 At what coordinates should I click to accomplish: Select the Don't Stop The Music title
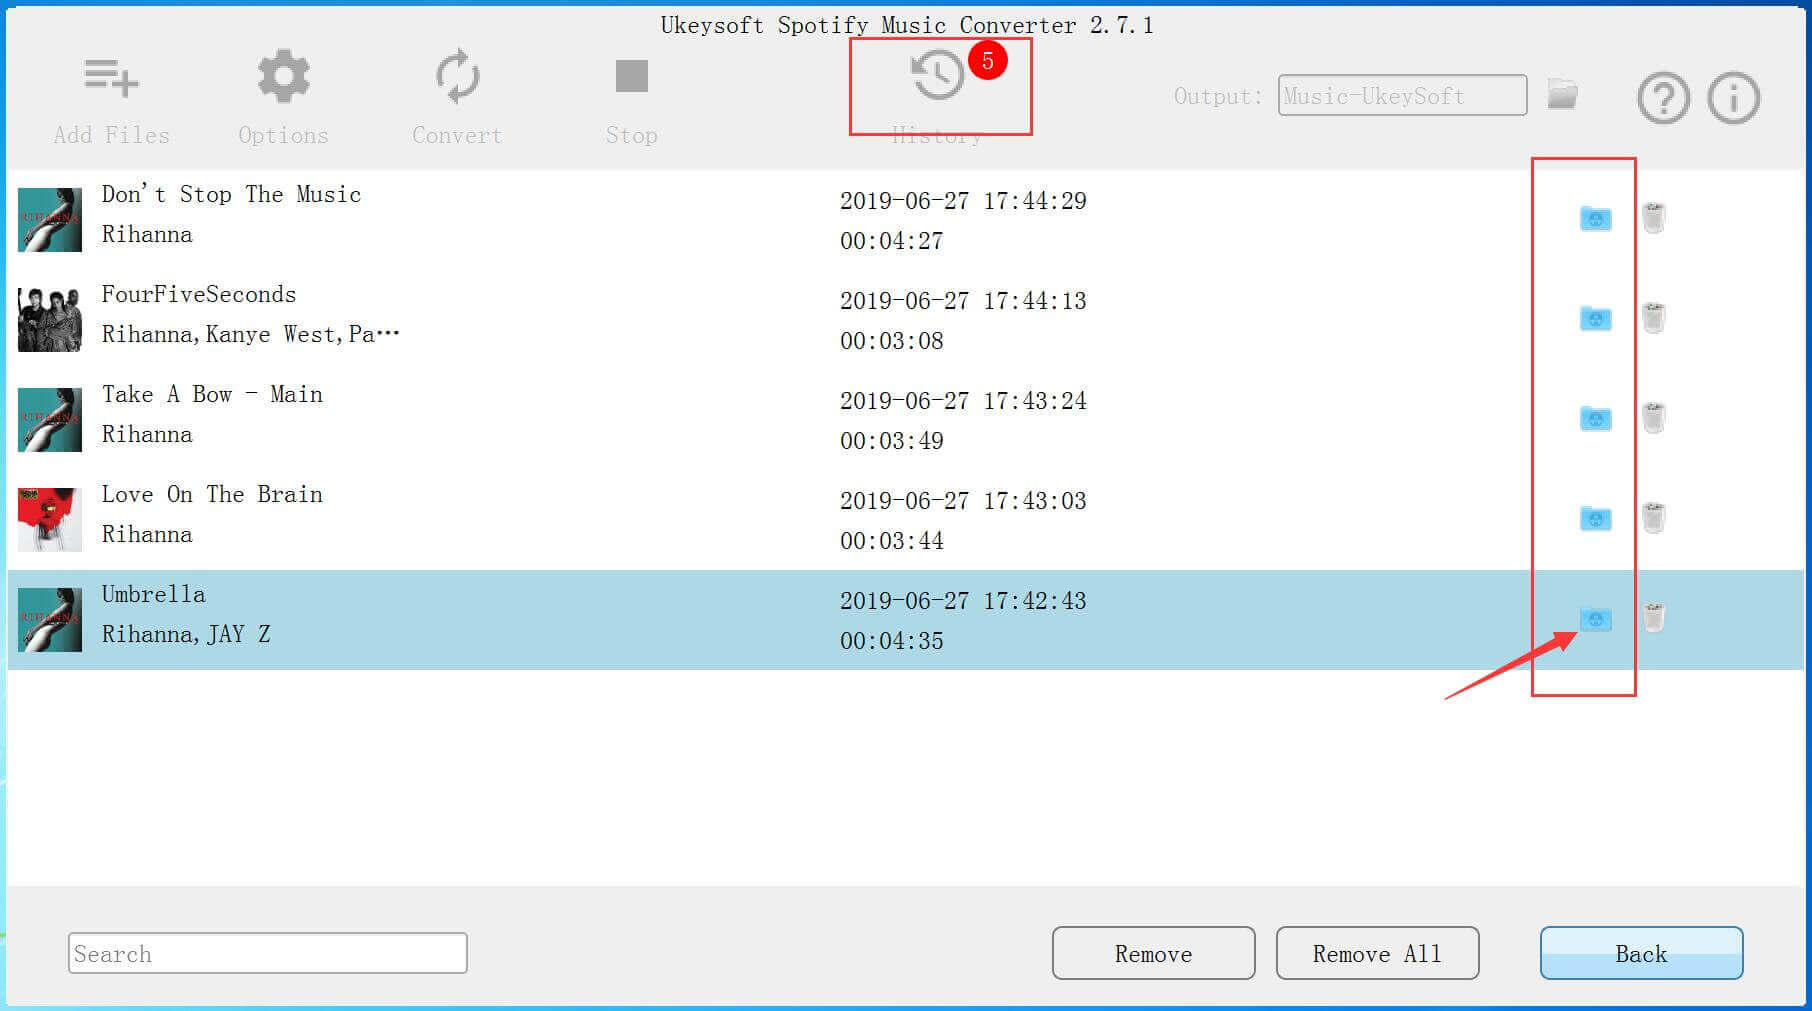(231, 194)
